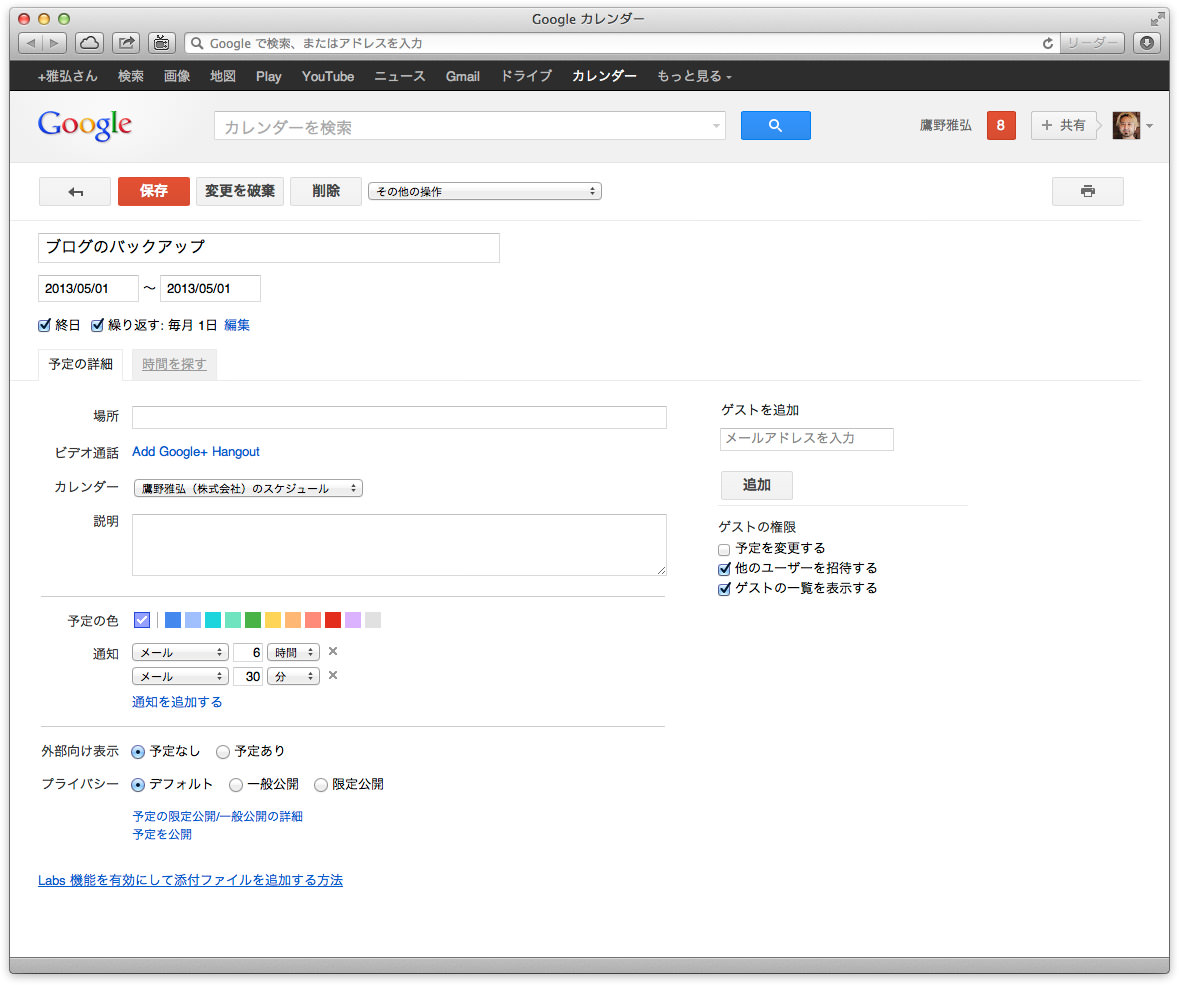Select the 予定なし radio button

[x=138, y=752]
